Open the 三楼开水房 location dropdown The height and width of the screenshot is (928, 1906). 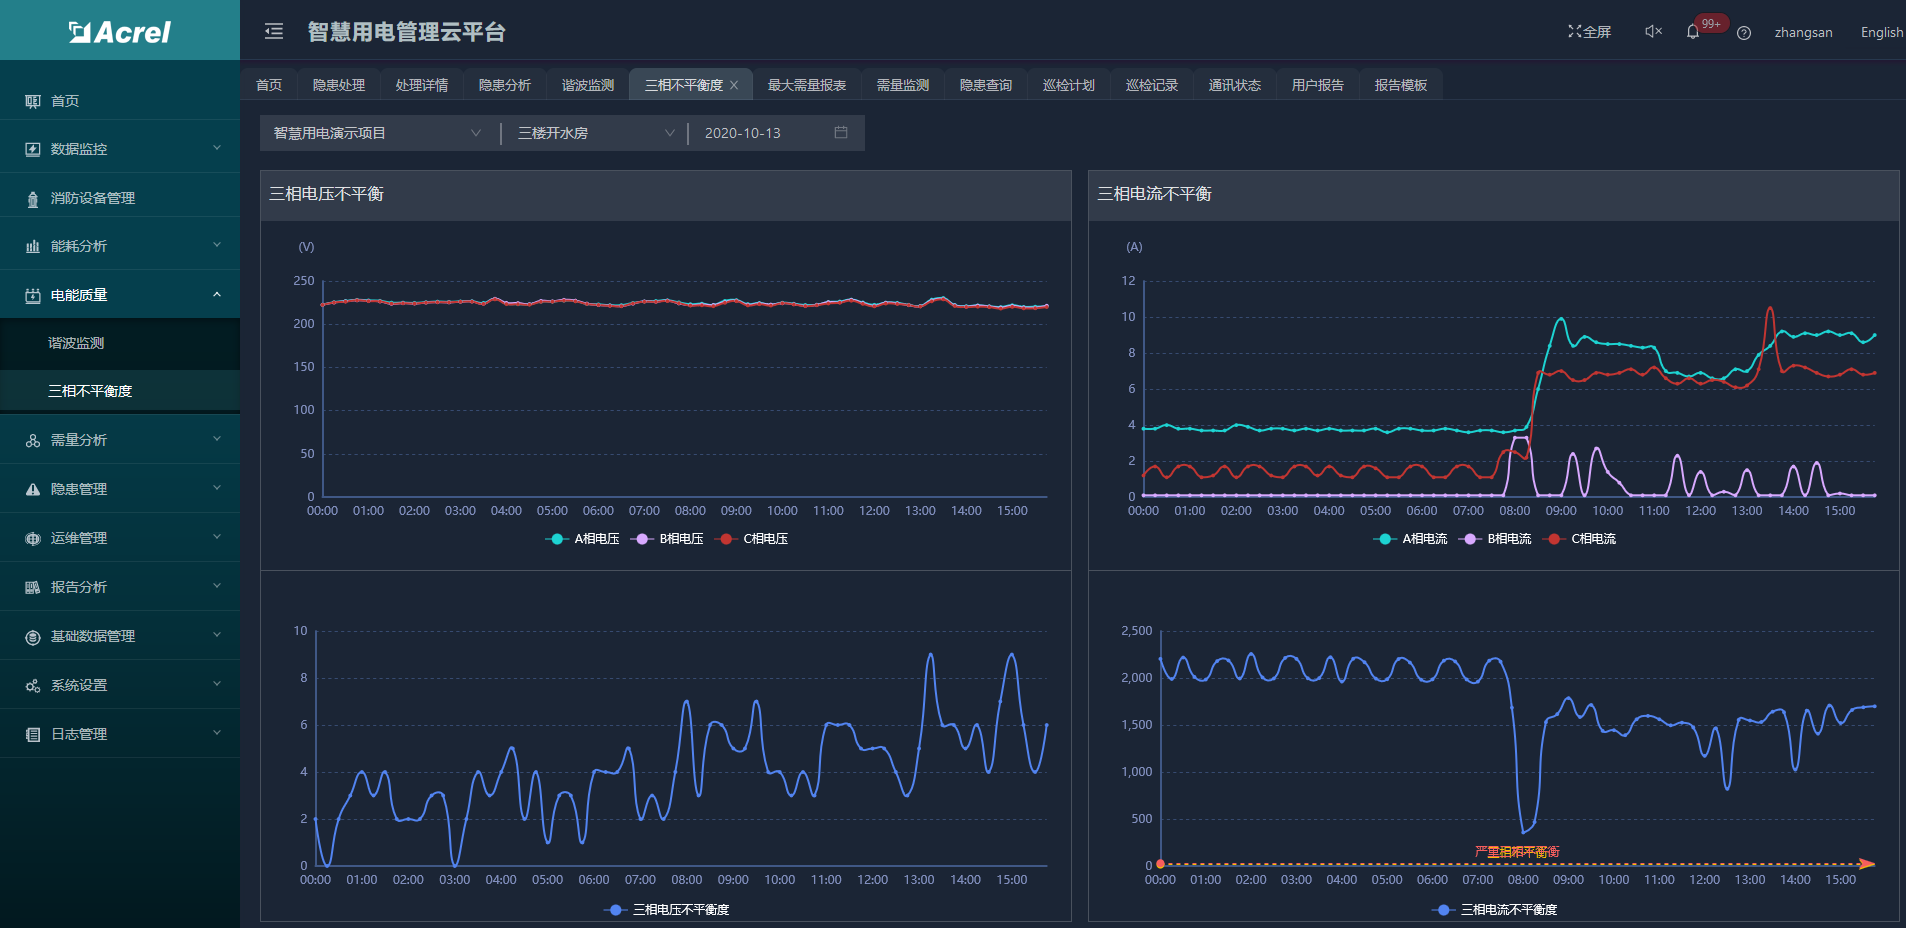pos(596,133)
